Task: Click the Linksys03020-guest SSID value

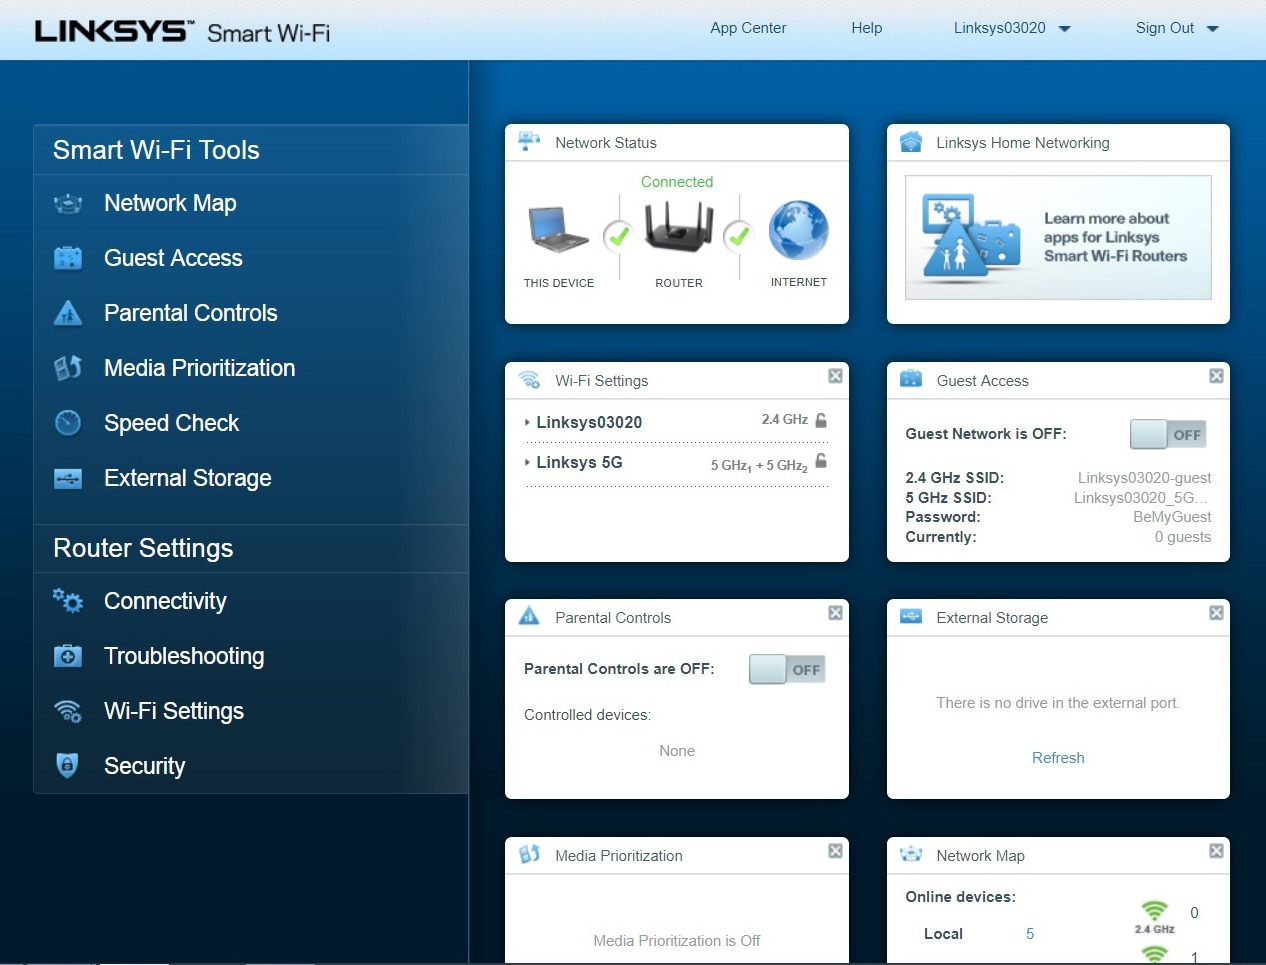Action: click(x=1144, y=478)
